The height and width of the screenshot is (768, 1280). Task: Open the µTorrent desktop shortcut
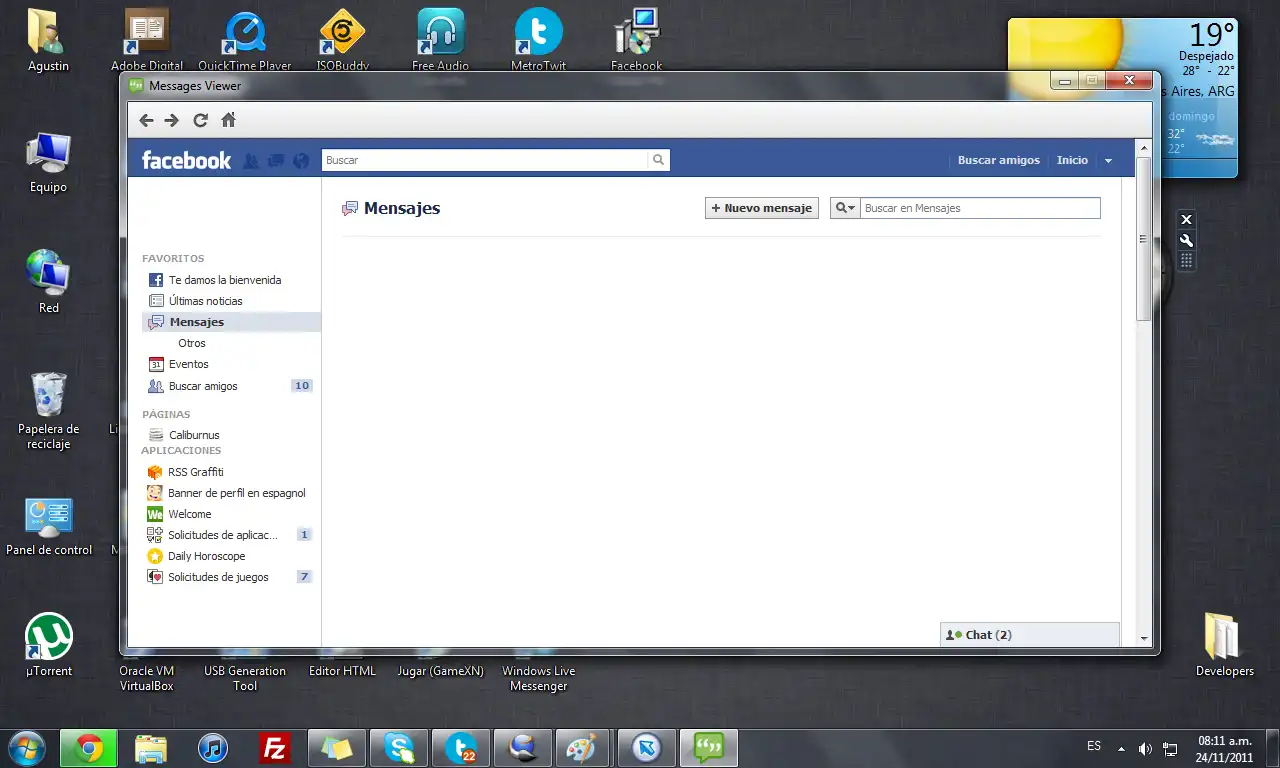(x=49, y=646)
